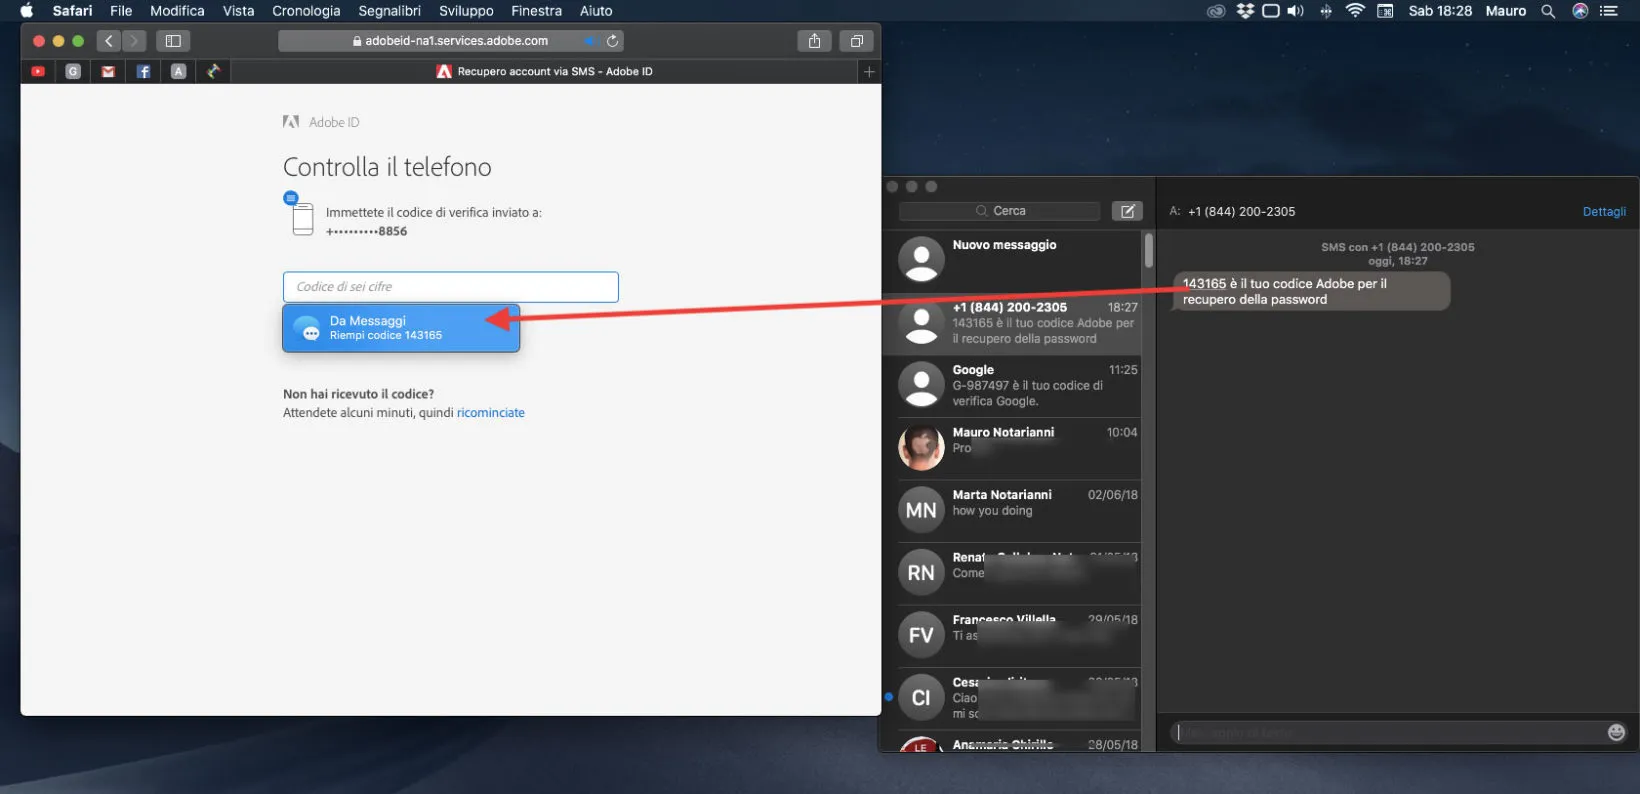Click the 'Codice di sei cifre' field
1640x794 pixels.
tap(451, 287)
